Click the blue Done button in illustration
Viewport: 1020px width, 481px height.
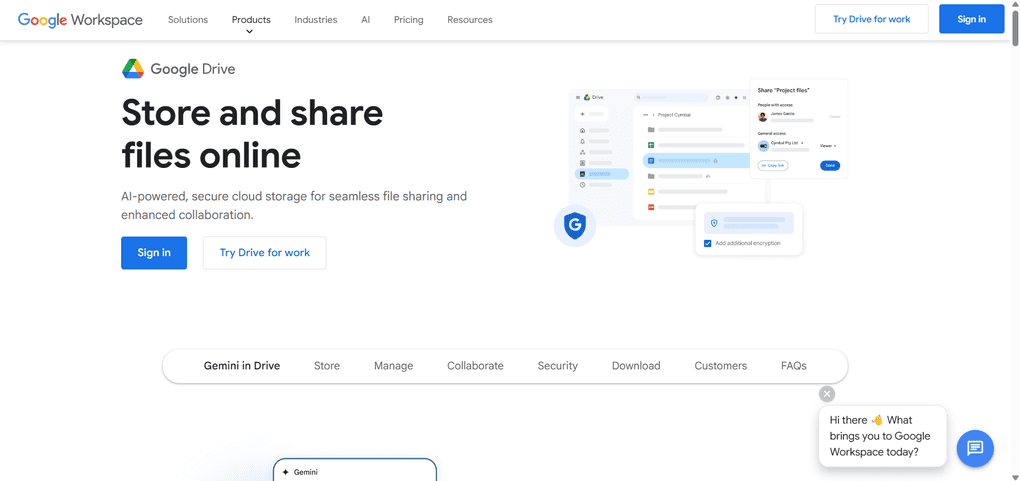point(829,165)
